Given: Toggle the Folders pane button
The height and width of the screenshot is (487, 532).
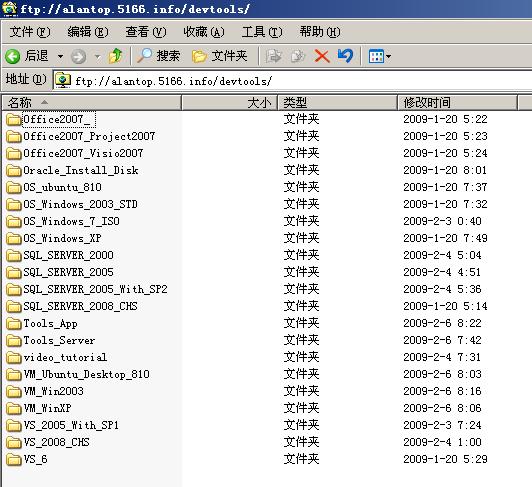Looking at the screenshot, I should point(220,56).
